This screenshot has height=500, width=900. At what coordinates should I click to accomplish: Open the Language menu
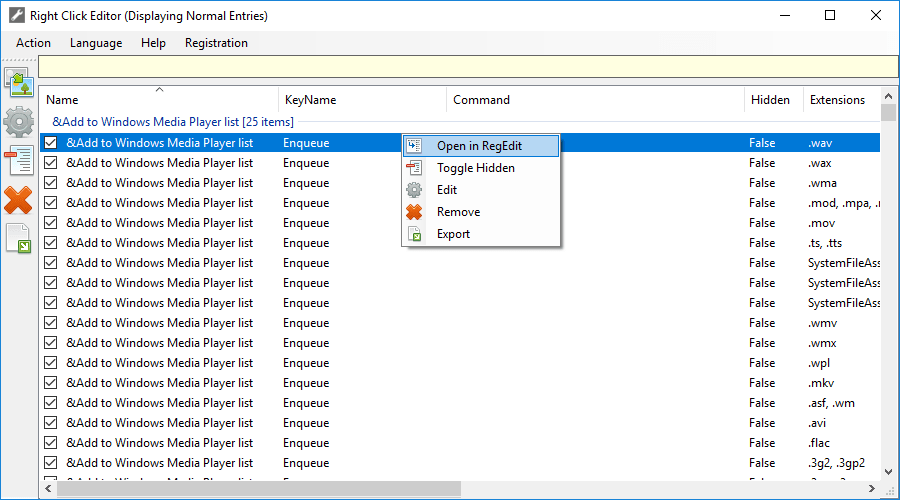96,43
